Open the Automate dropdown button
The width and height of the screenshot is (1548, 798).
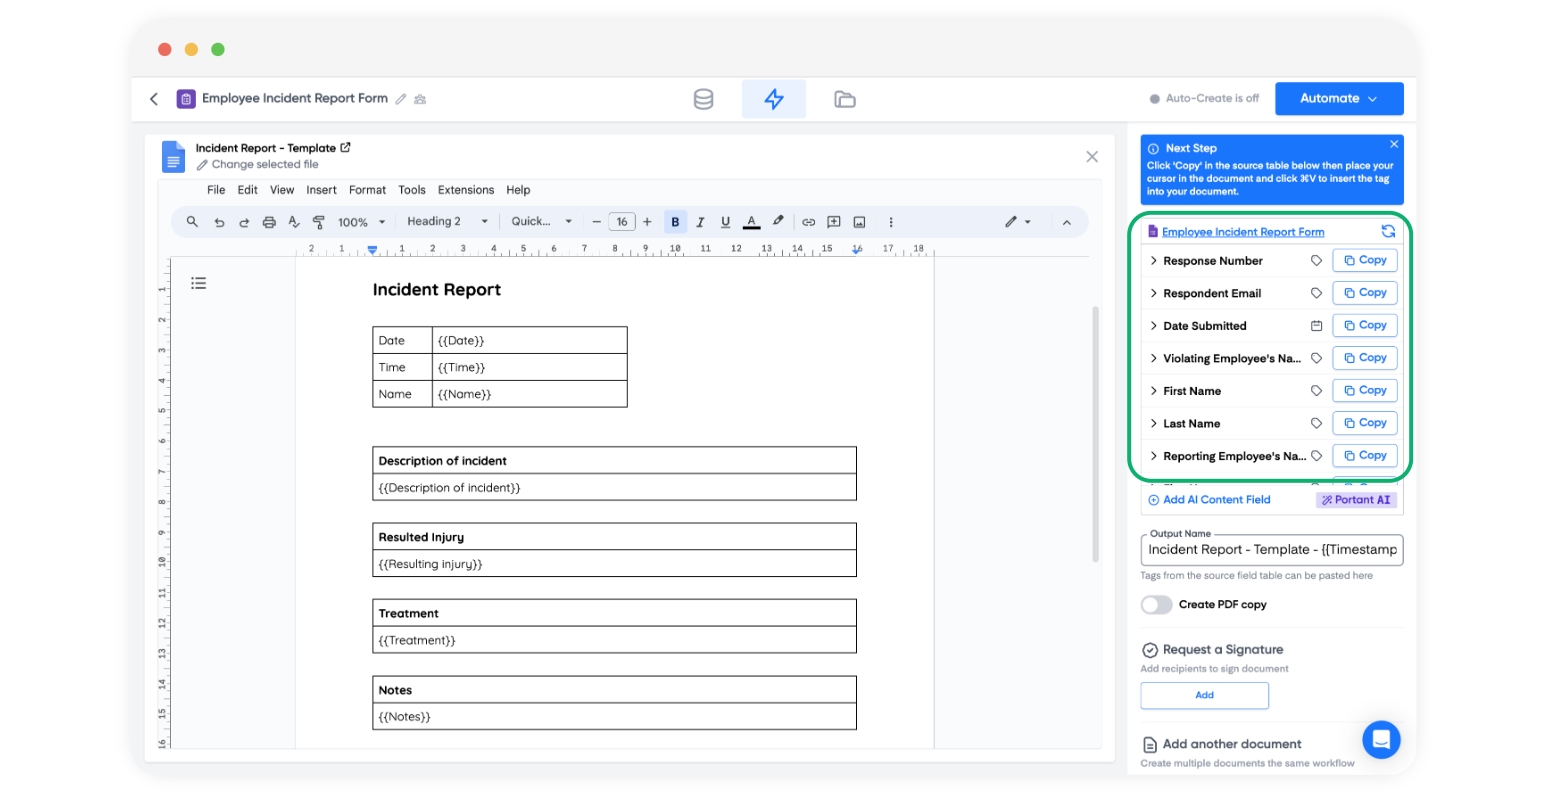click(x=1338, y=99)
